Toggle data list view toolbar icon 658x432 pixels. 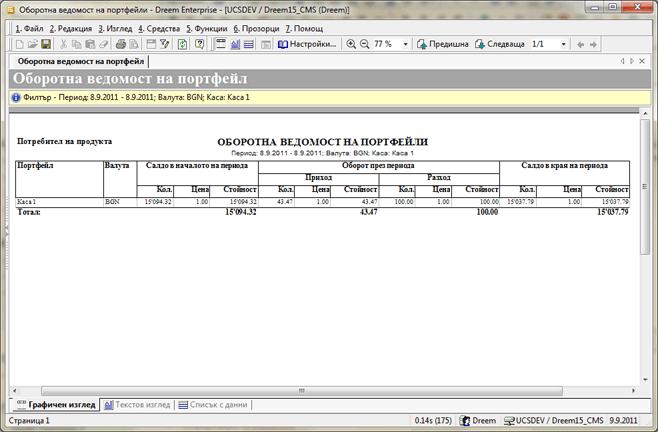(x=248, y=44)
